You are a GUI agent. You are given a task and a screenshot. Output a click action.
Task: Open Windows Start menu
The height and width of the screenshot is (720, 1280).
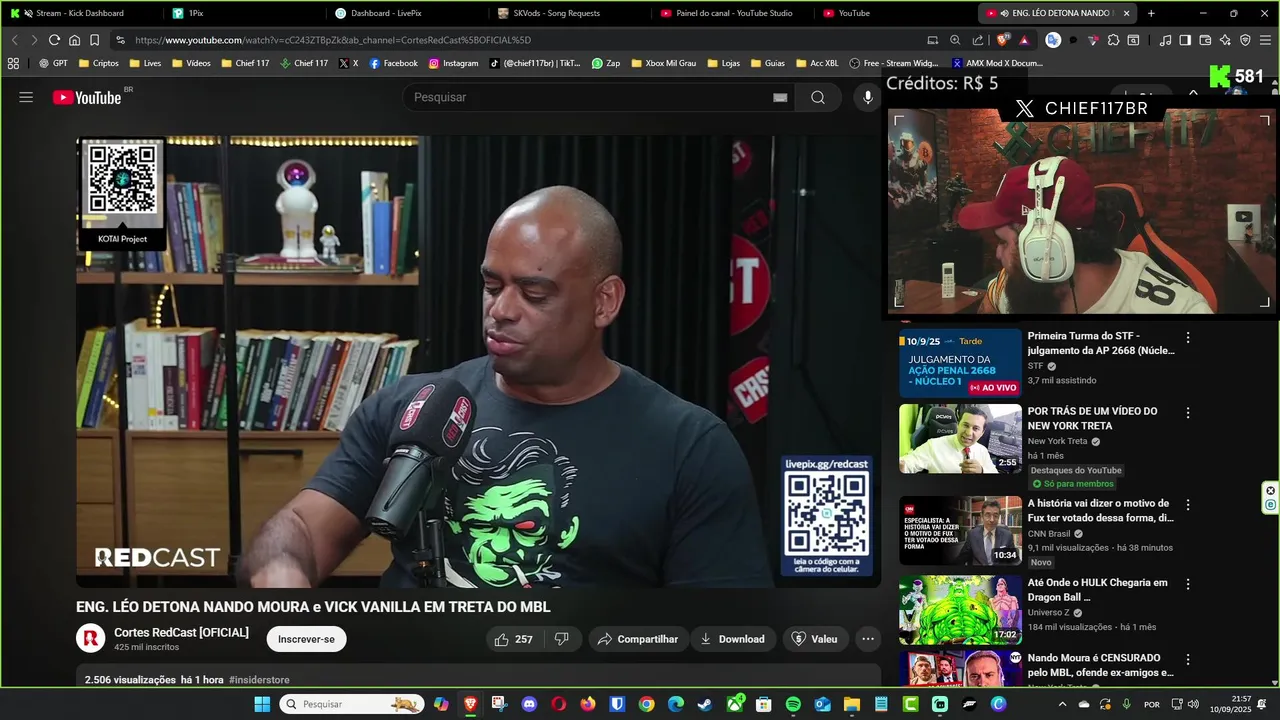pos(262,704)
